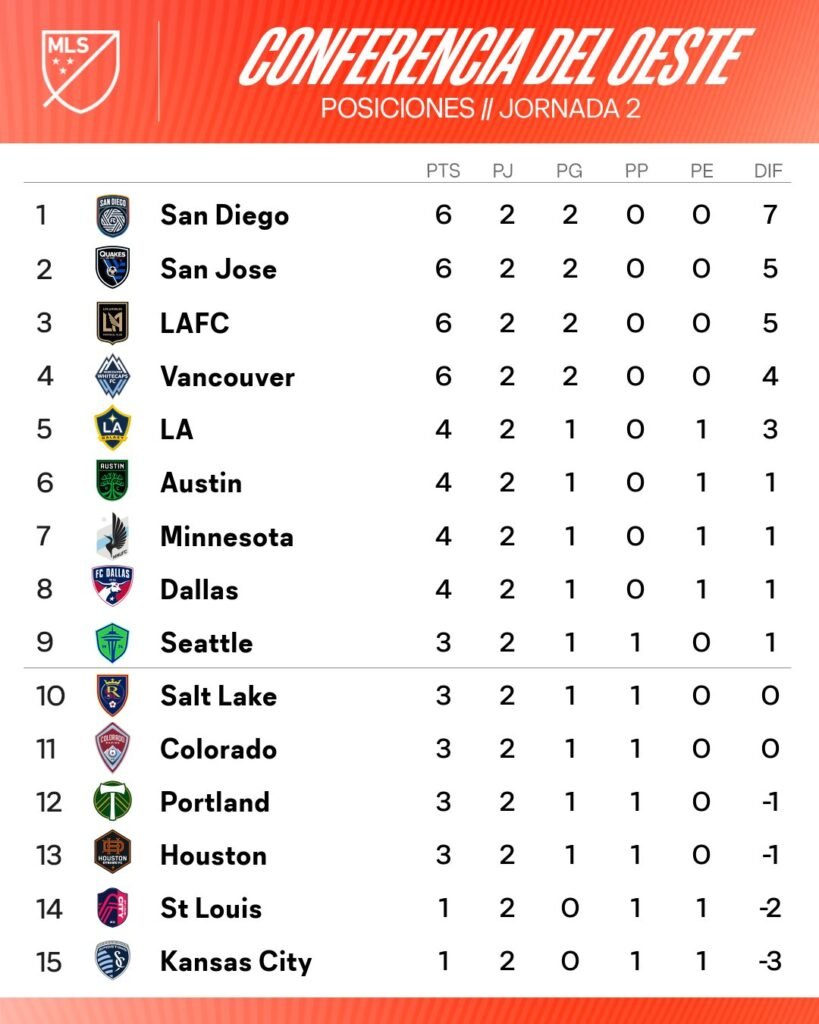This screenshot has width=819, height=1024.
Task: Click the Portland Timbers logo
Action: pos(113,802)
